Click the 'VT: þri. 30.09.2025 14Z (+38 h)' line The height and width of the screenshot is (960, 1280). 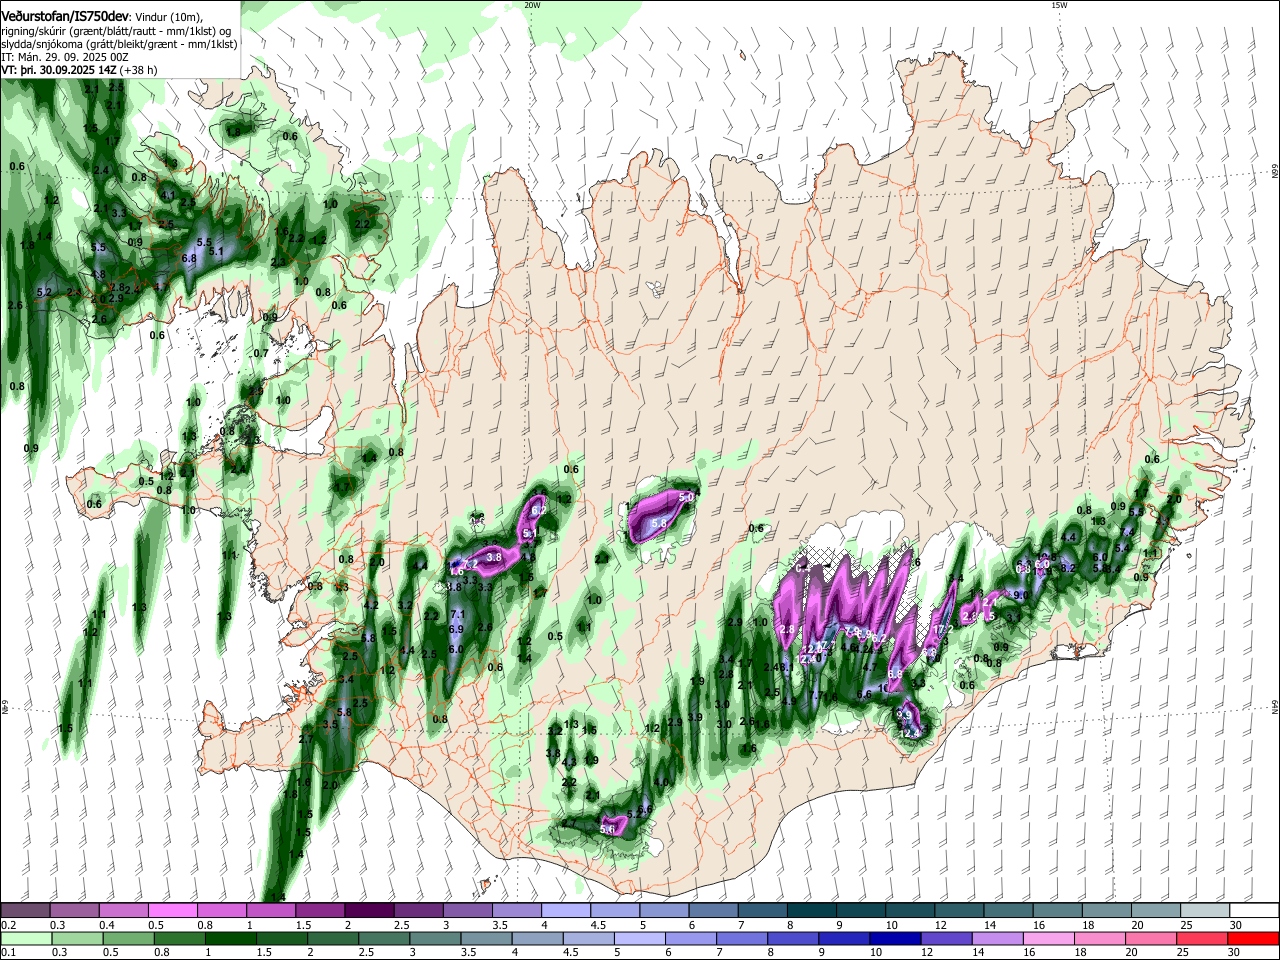(x=79, y=71)
